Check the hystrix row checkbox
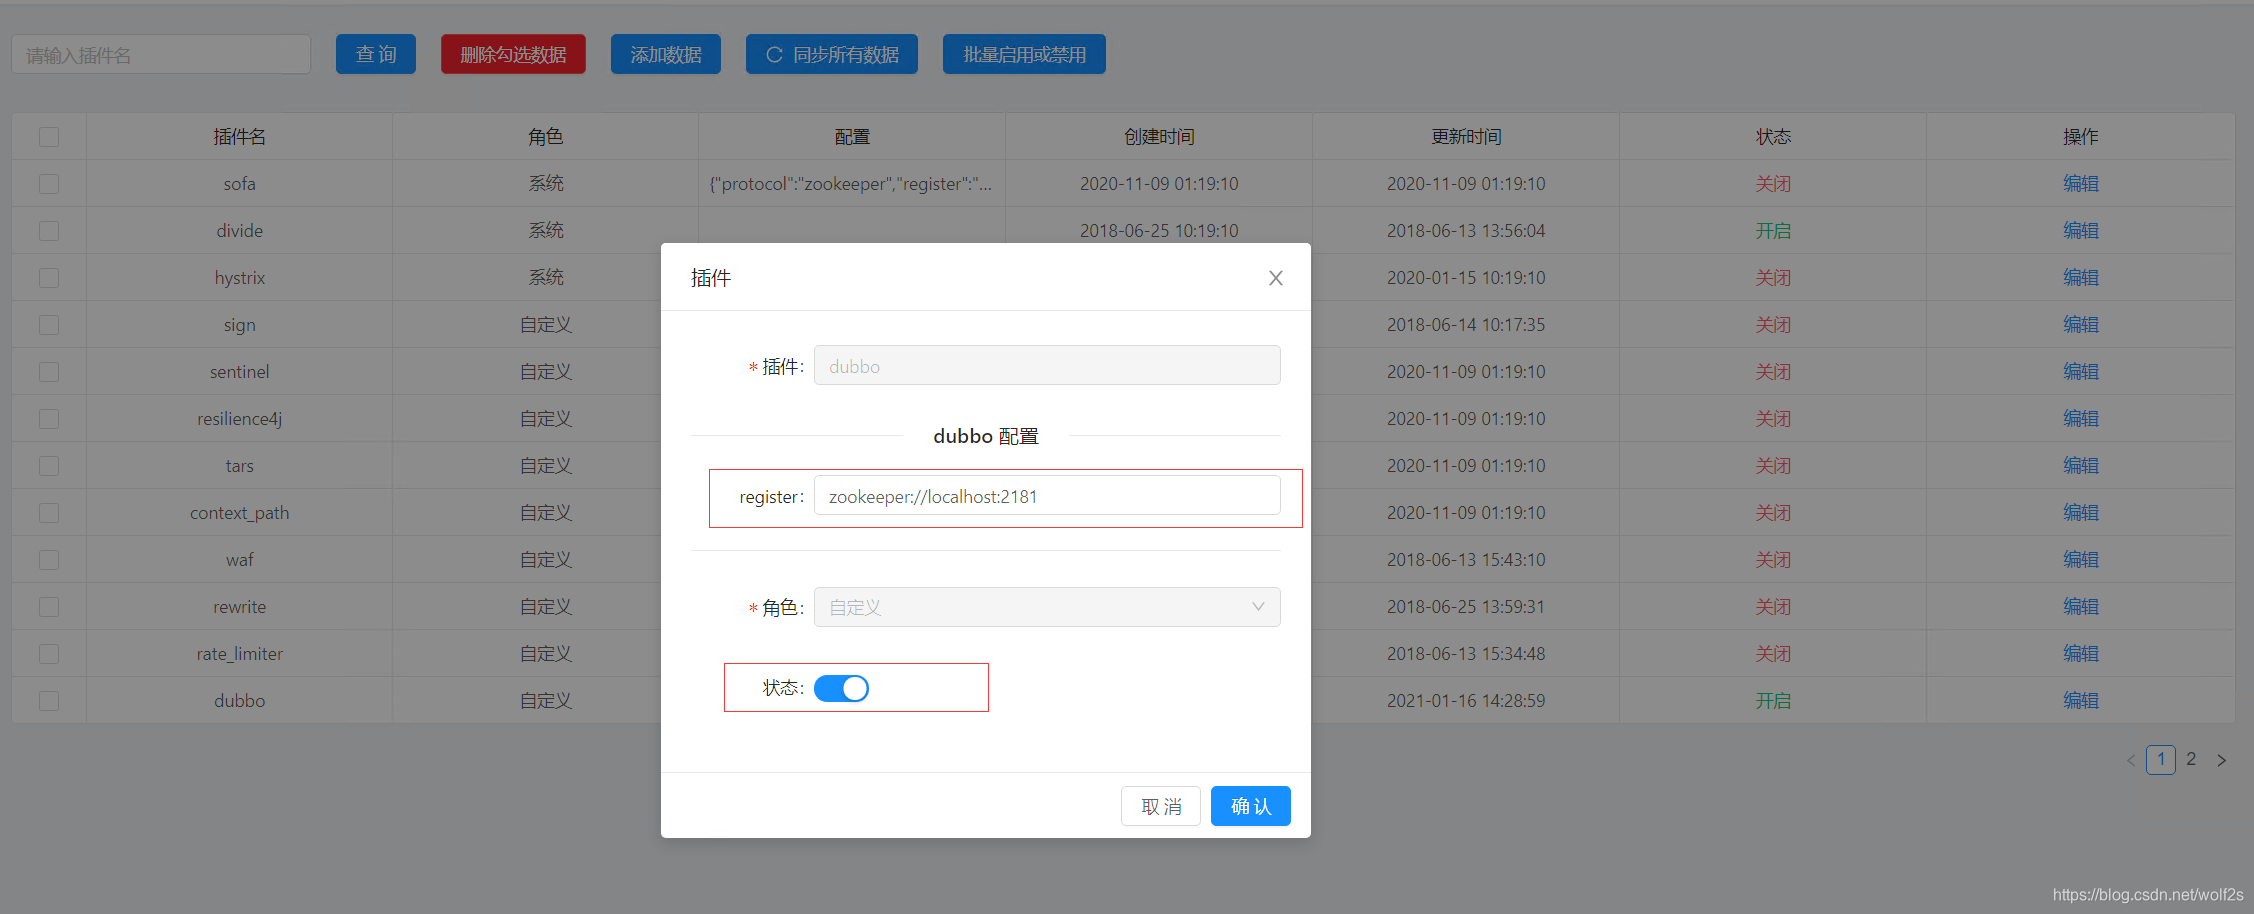The width and height of the screenshot is (2254, 914). click(x=49, y=277)
